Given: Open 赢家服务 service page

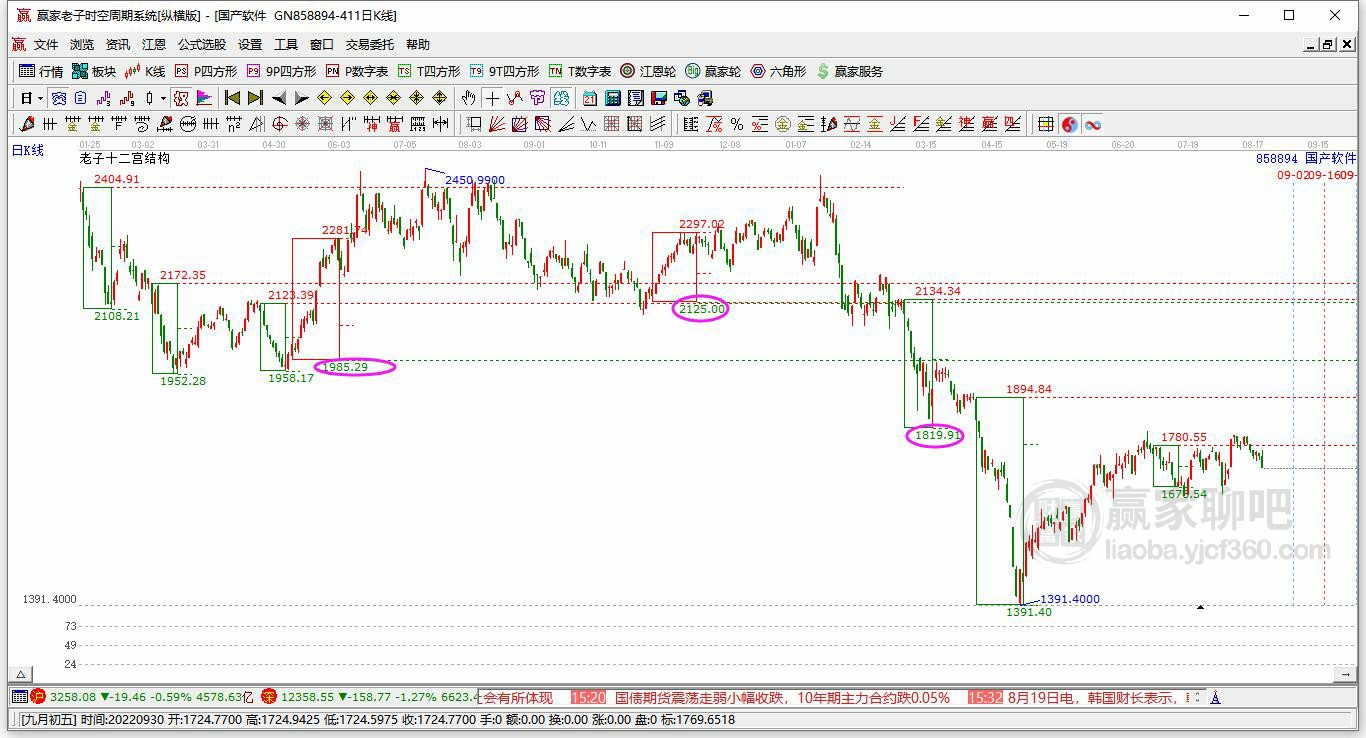Looking at the screenshot, I should [850, 71].
